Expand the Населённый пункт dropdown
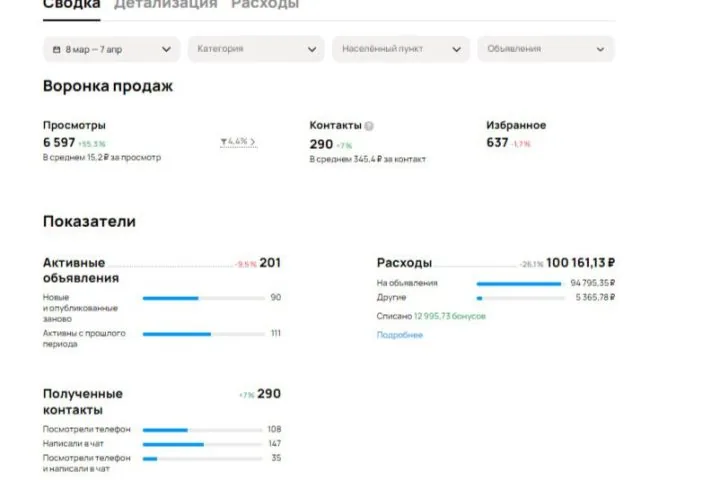 coord(401,49)
